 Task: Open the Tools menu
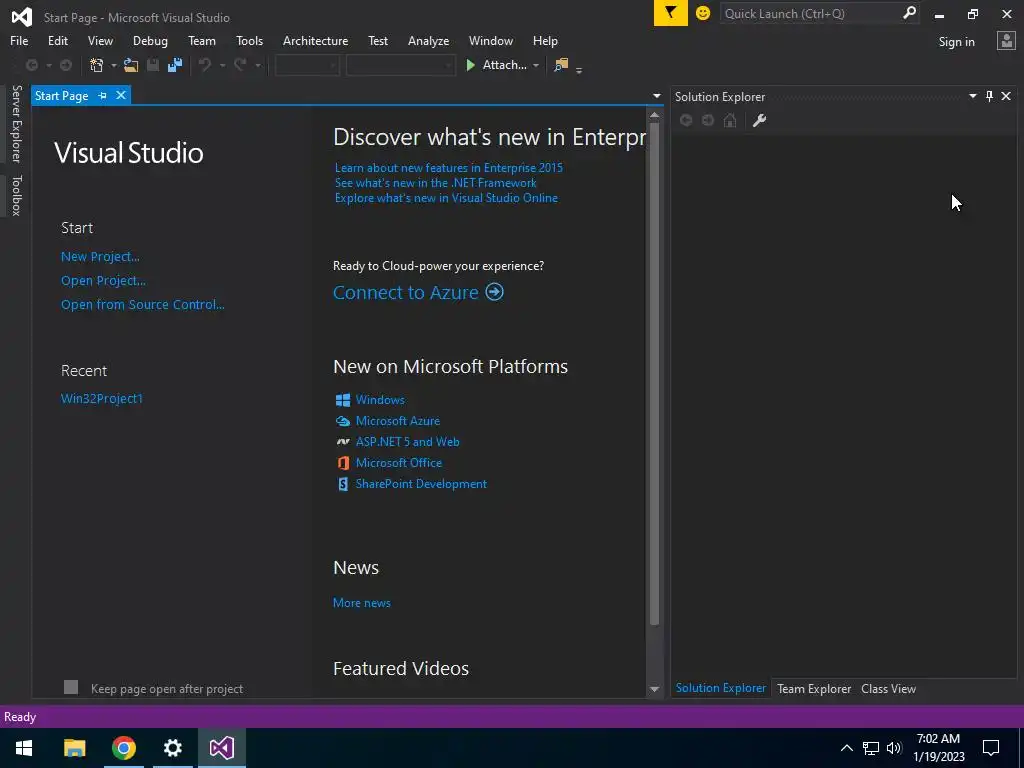(249, 40)
